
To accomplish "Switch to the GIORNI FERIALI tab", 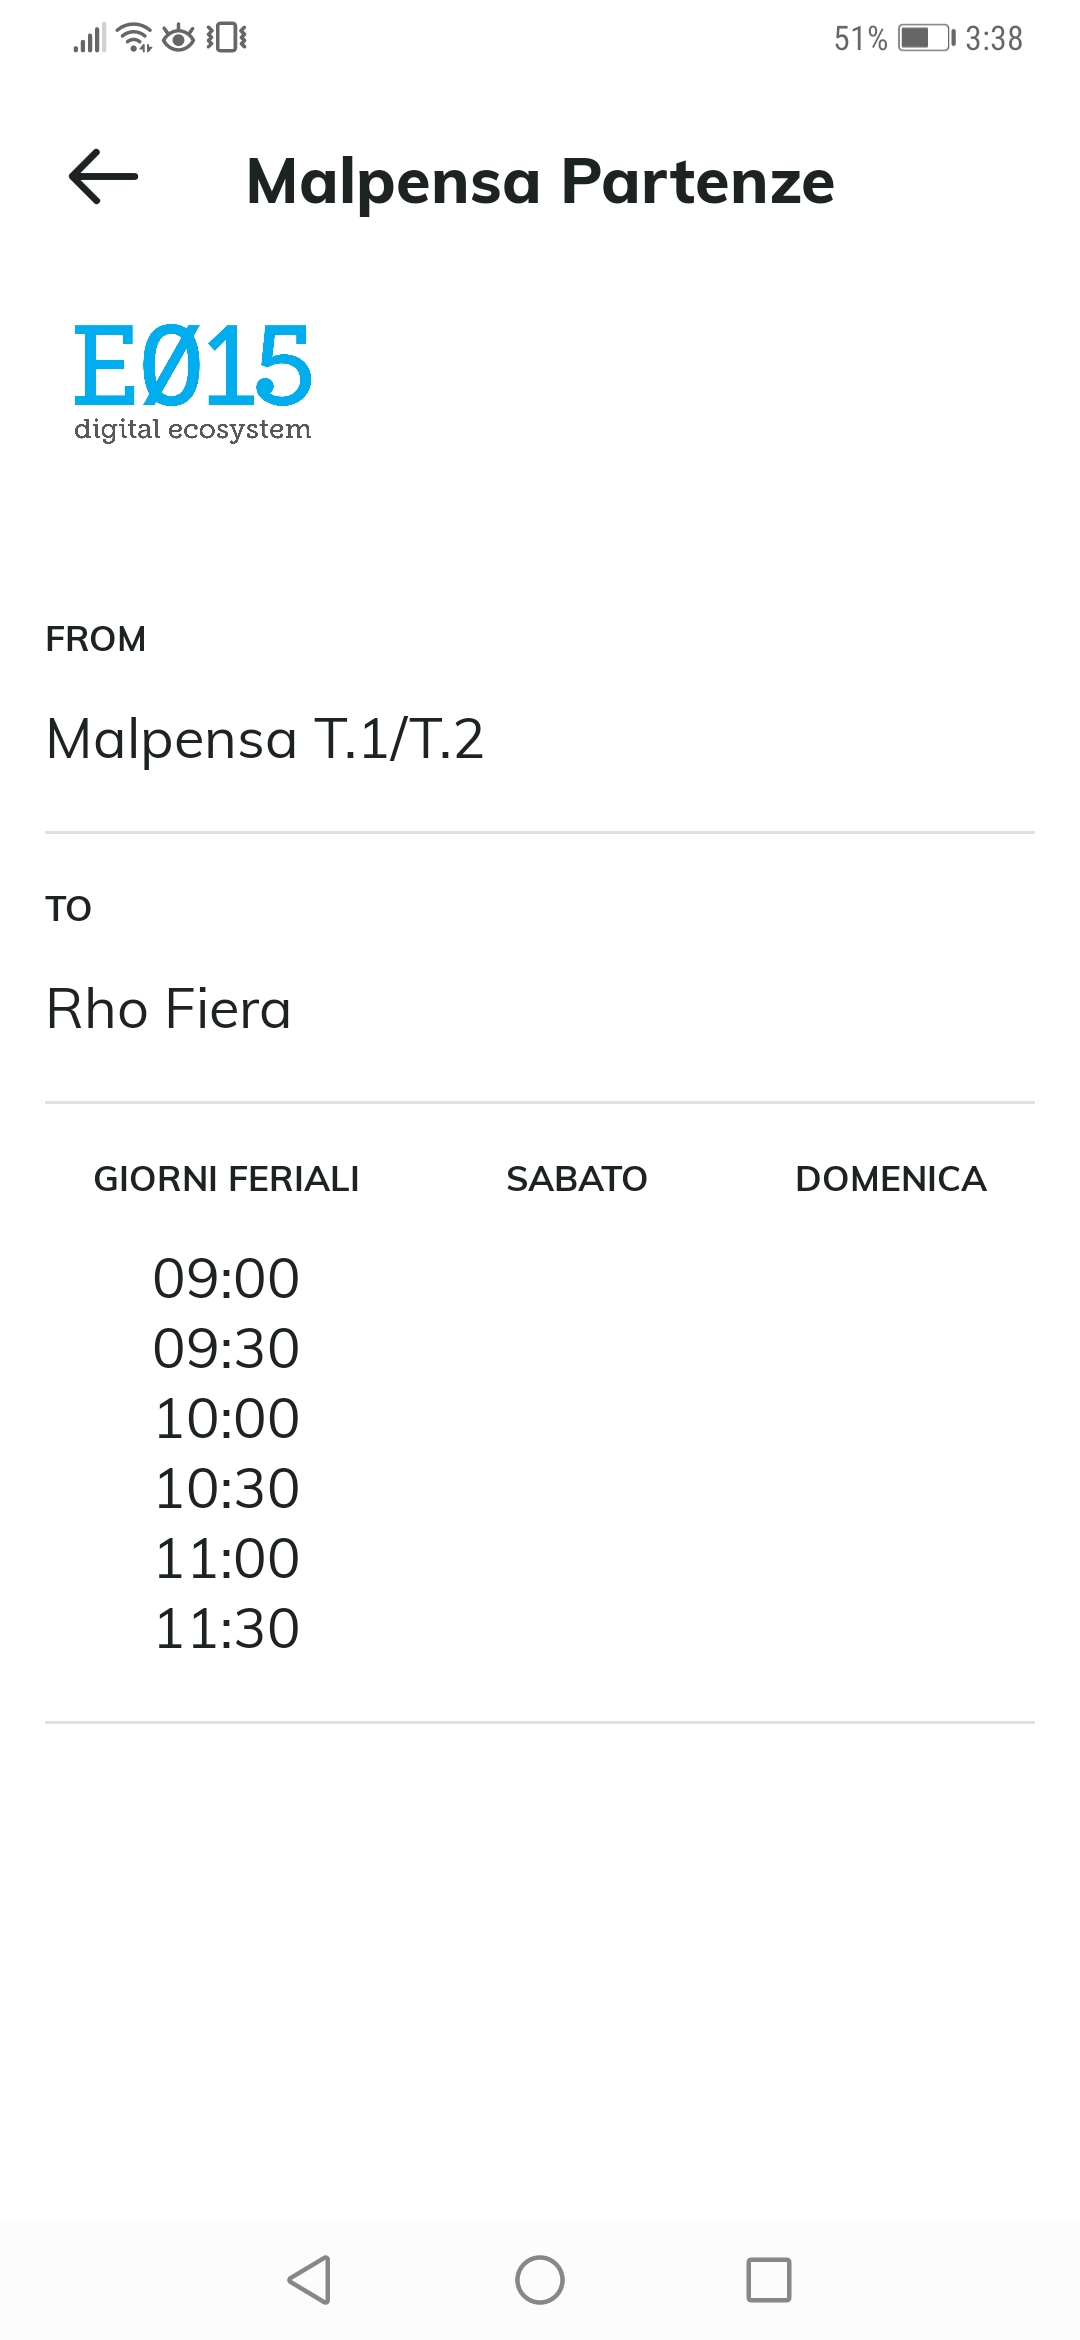I will pyautogui.click(x=226, y=1179).
